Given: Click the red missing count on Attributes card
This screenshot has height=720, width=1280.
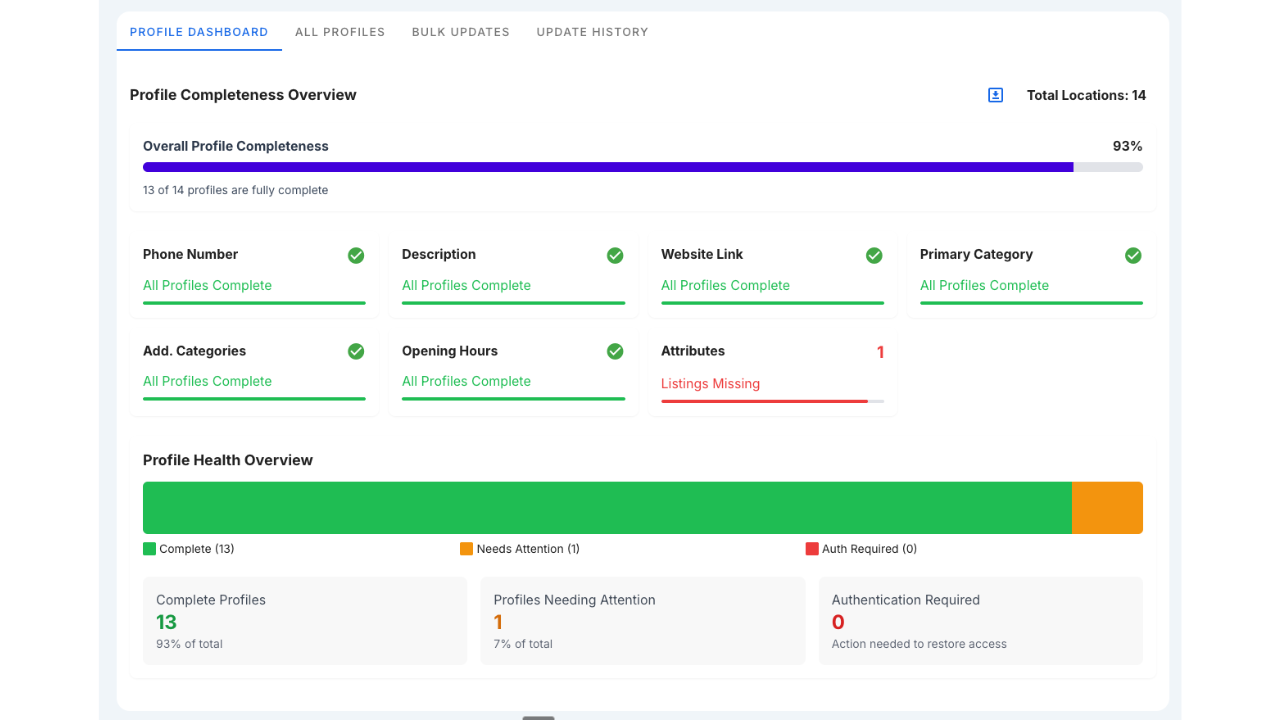Looking at the screenshot, I should 880,352.
